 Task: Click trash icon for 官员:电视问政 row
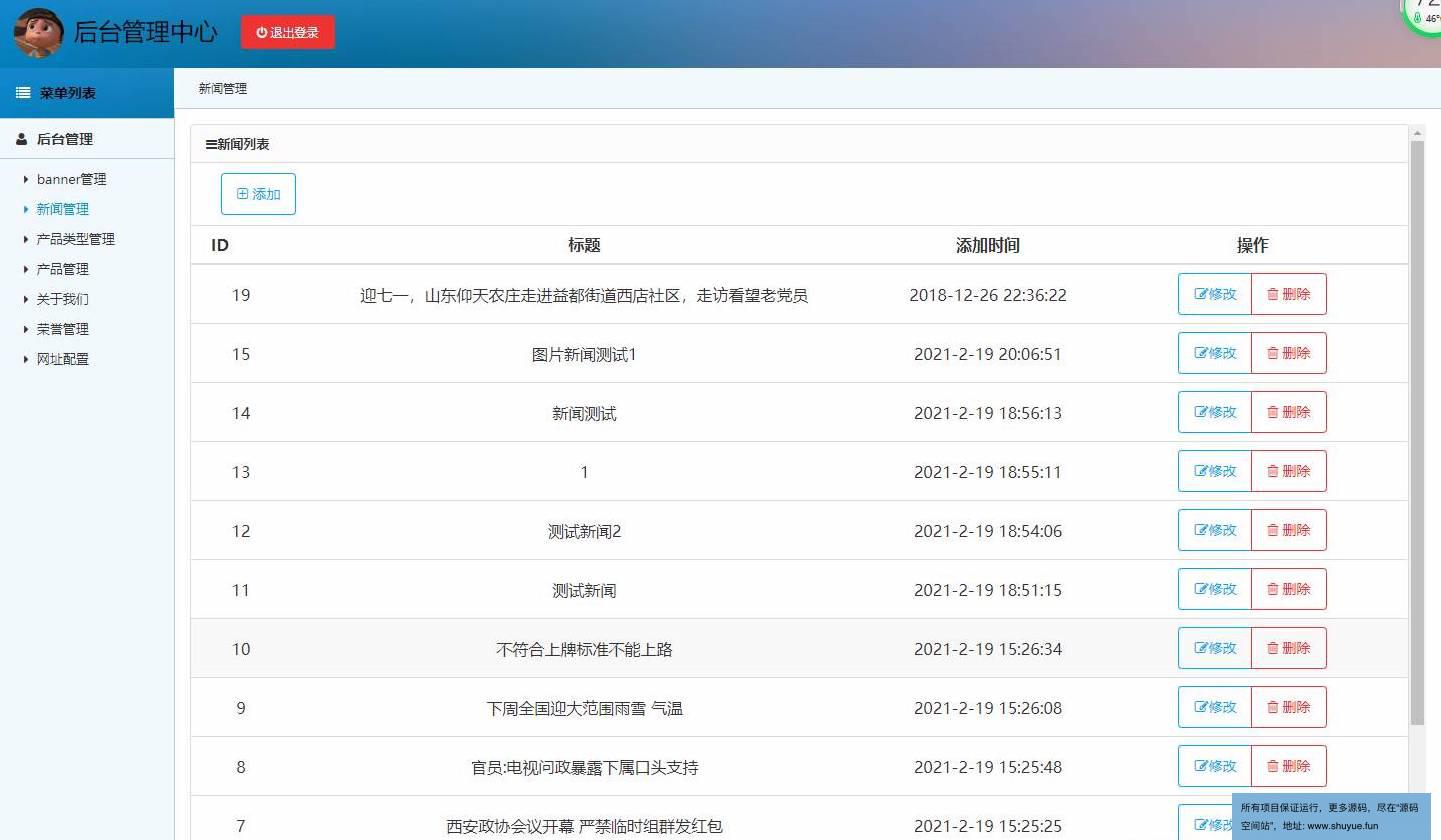click(1273, 766)
